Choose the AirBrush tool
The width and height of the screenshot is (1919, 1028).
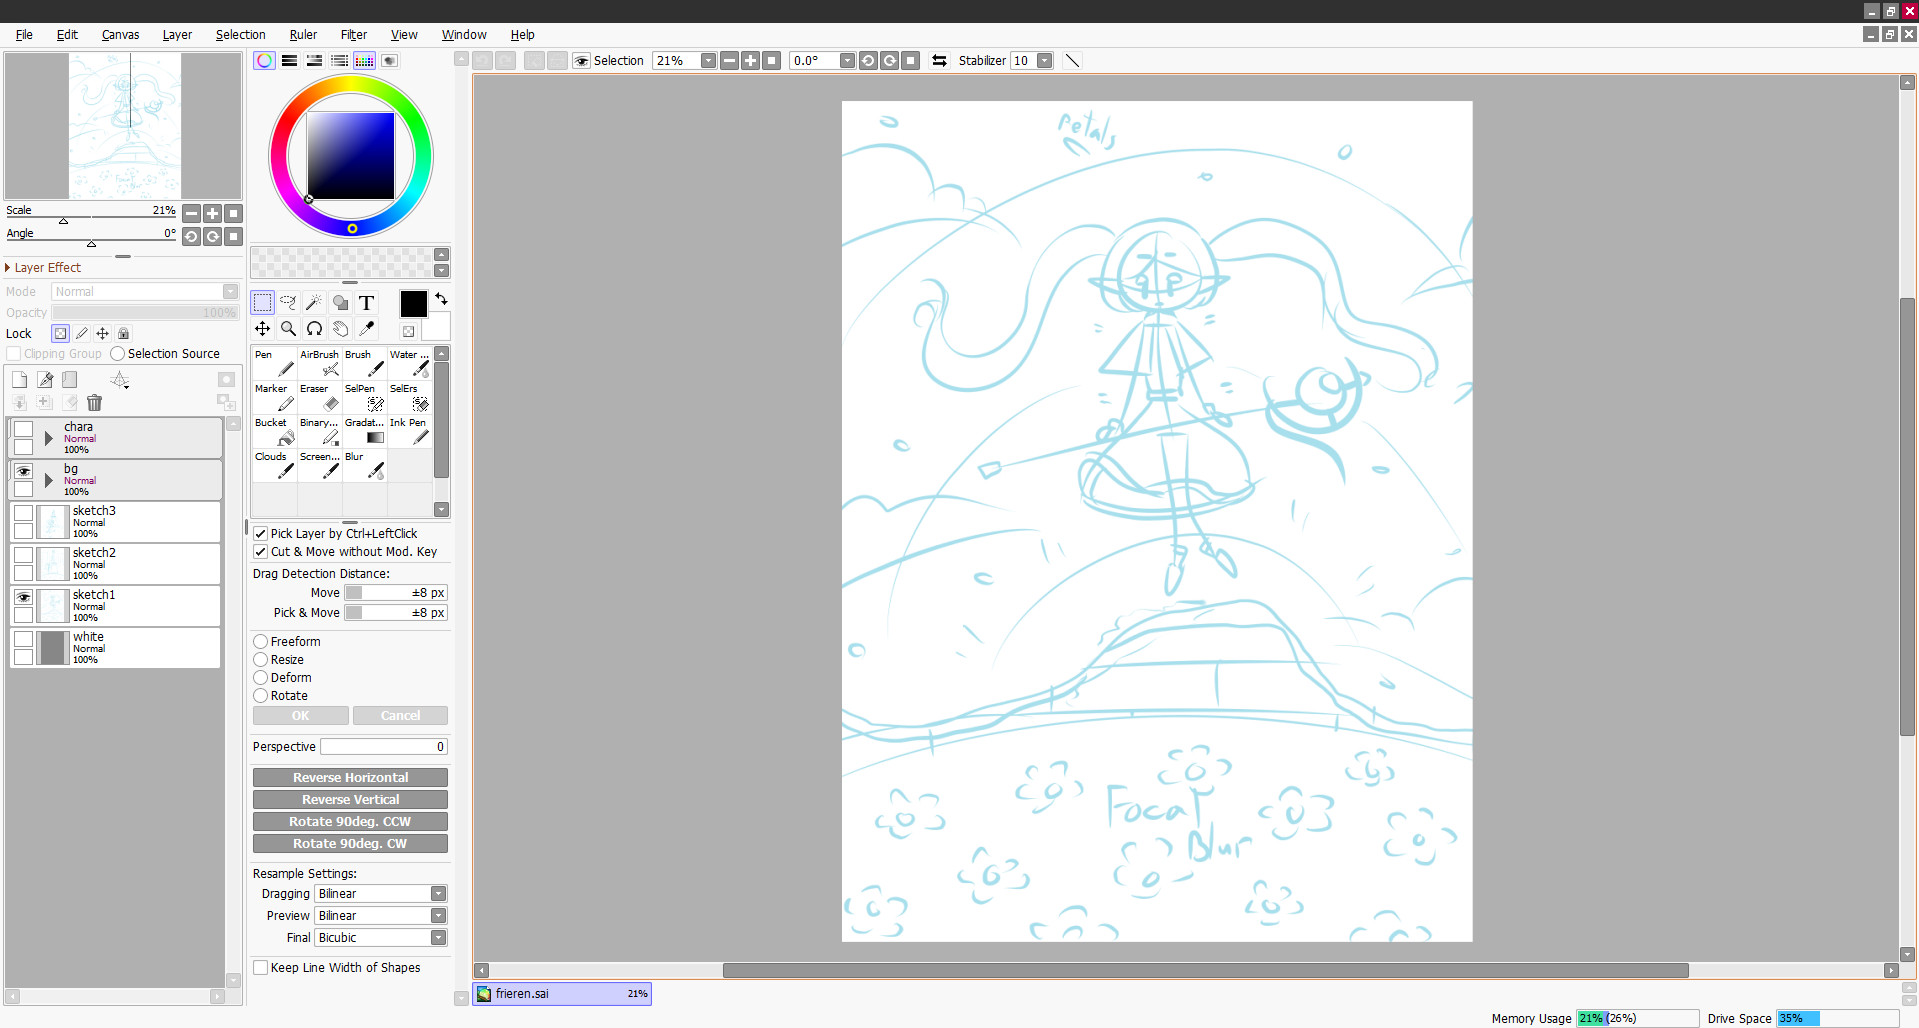point(319,363)
